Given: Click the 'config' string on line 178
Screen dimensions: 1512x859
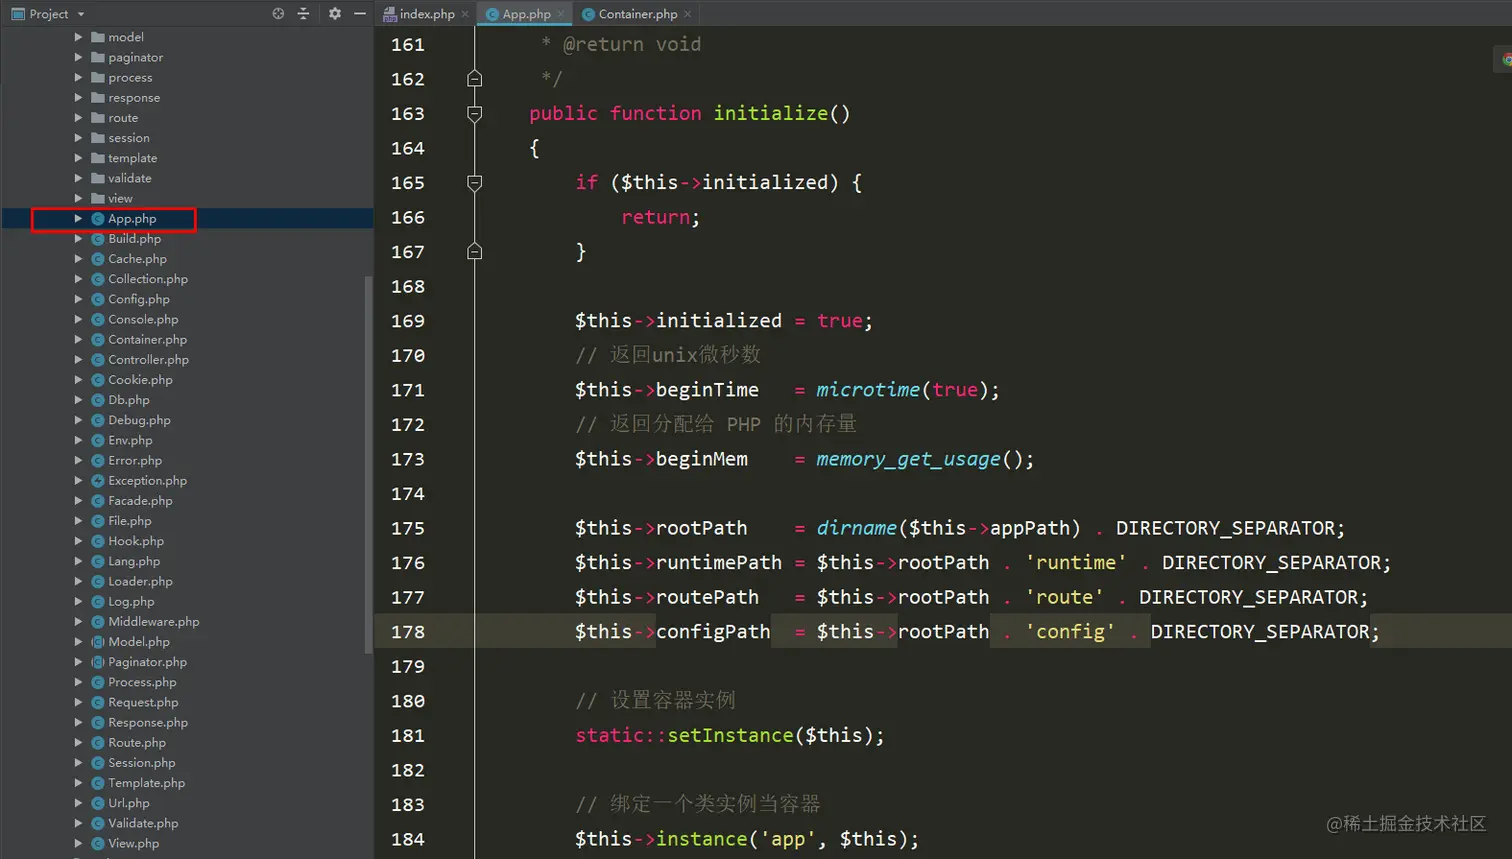Looking at the screenshot, I should click(x=1070, y=632).
